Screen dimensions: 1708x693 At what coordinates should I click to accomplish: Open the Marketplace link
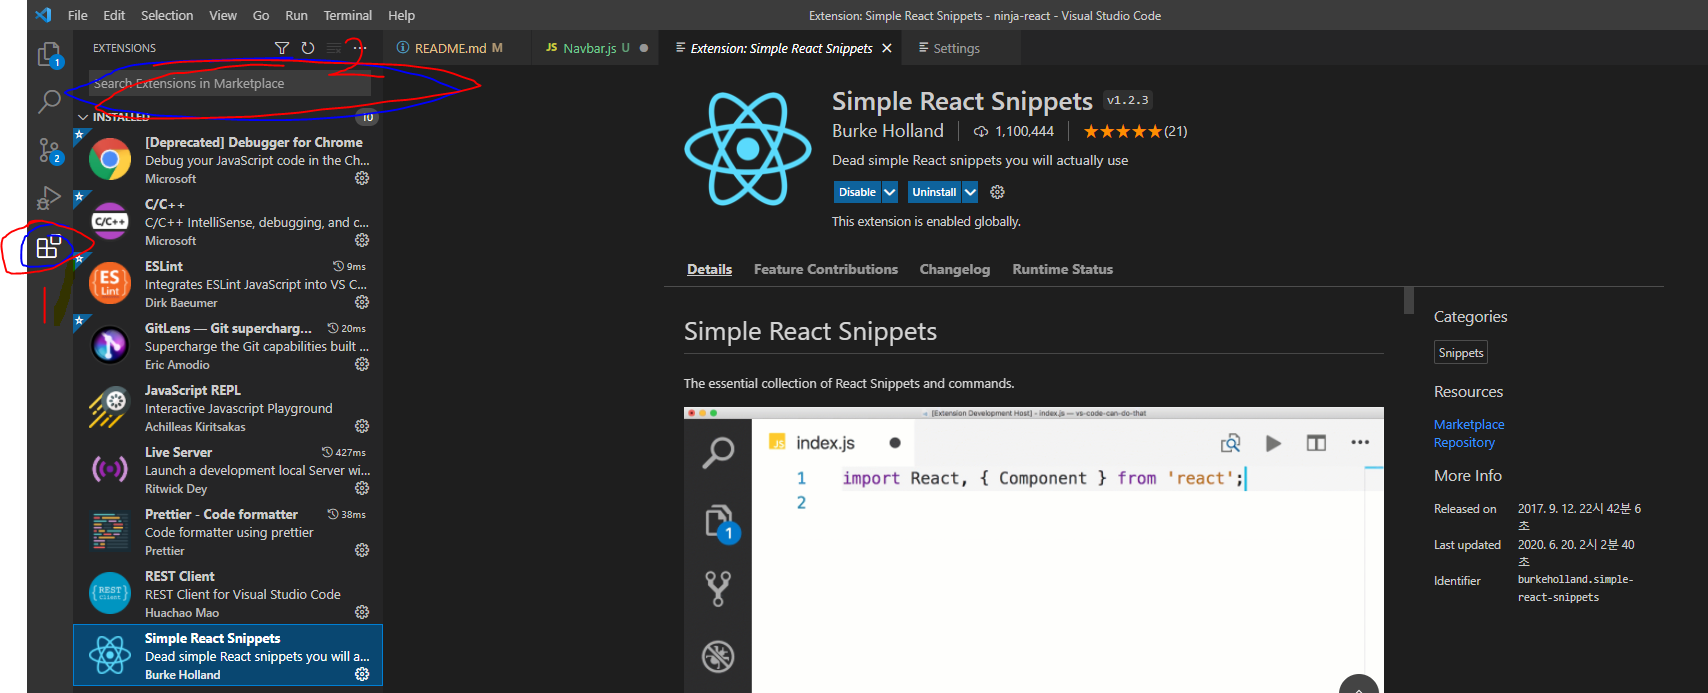(x=1468, y=424)
